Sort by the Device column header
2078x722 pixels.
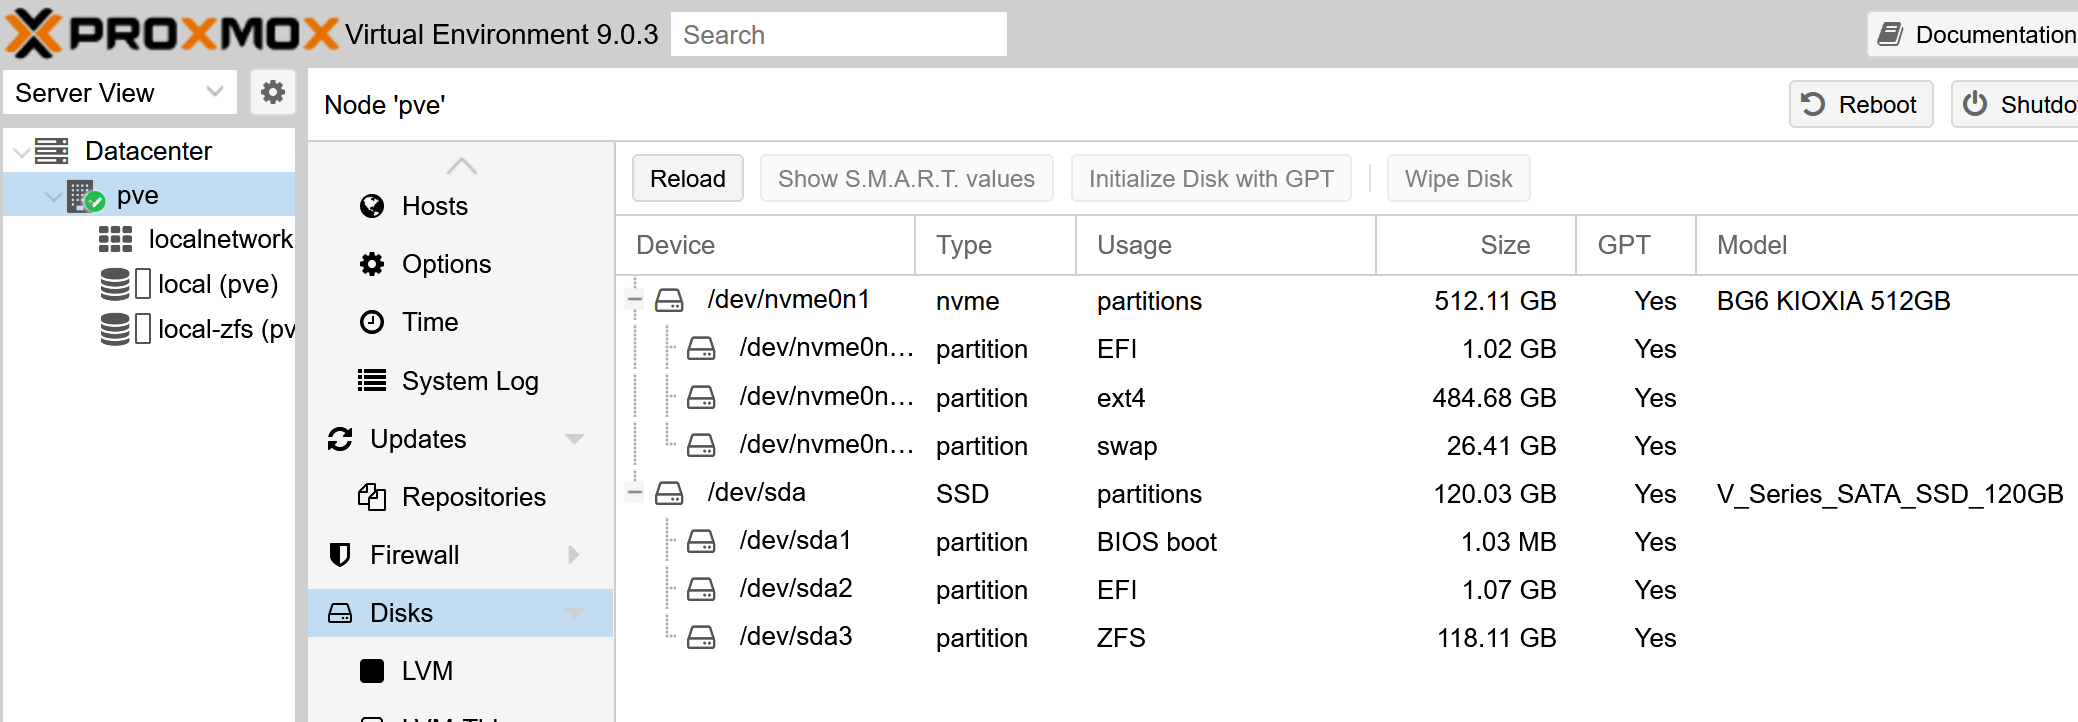pos(765,245)
